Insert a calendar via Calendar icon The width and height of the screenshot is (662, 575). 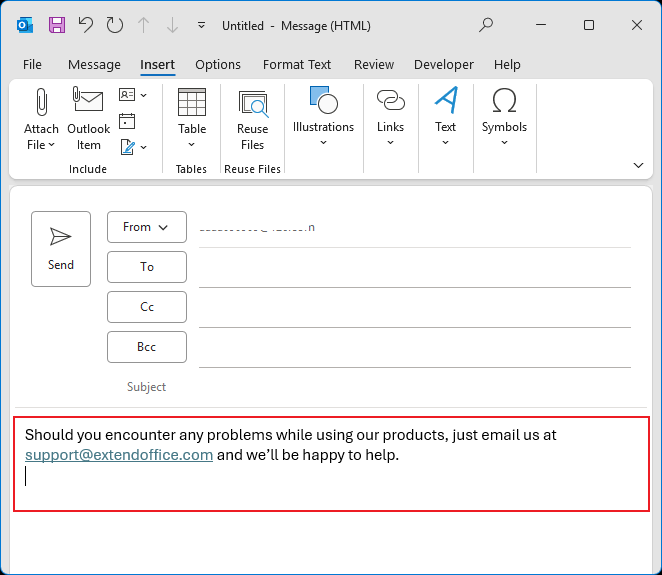click(x=127, y=121)
